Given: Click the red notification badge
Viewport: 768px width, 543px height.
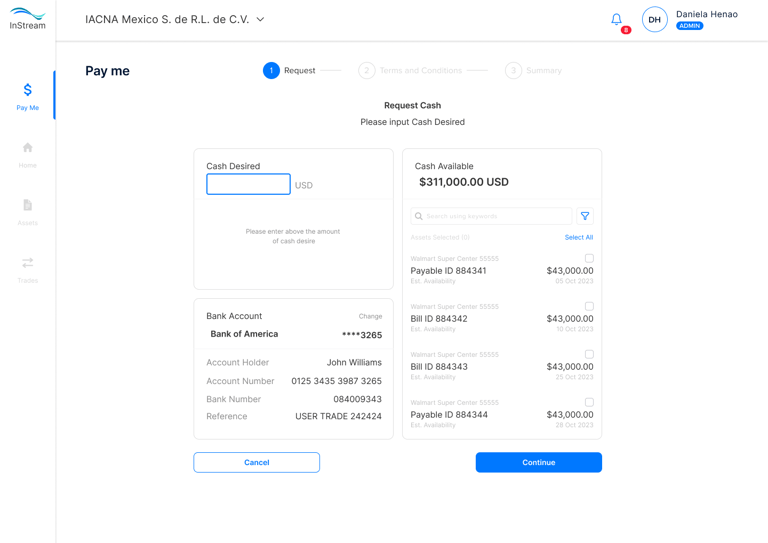Looking at the screenshot, I should tap(625, 30).
